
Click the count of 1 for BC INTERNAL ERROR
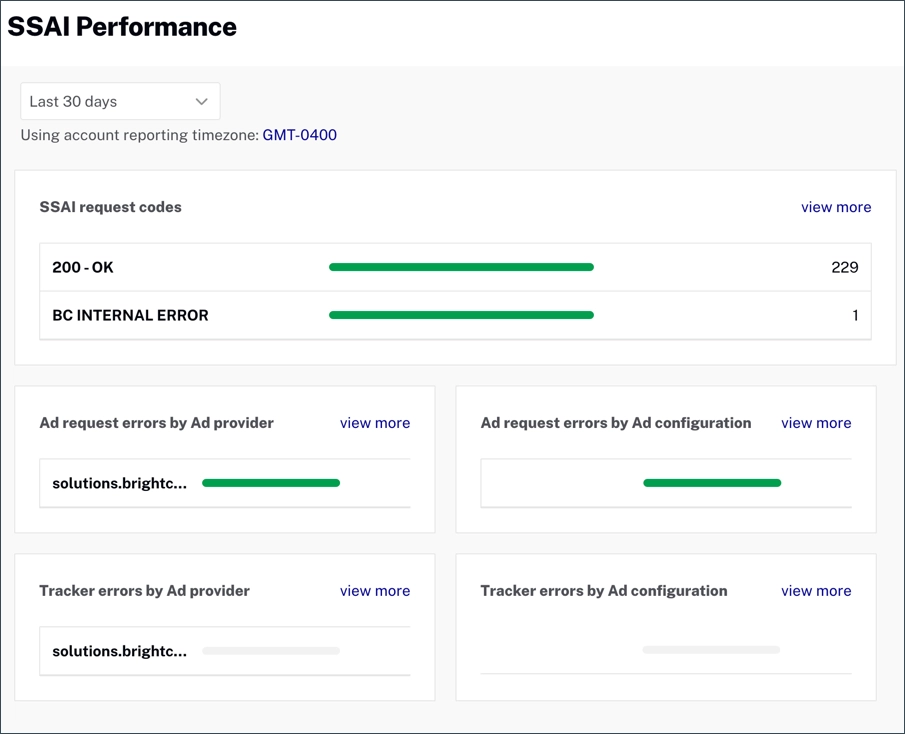(855, 315)
